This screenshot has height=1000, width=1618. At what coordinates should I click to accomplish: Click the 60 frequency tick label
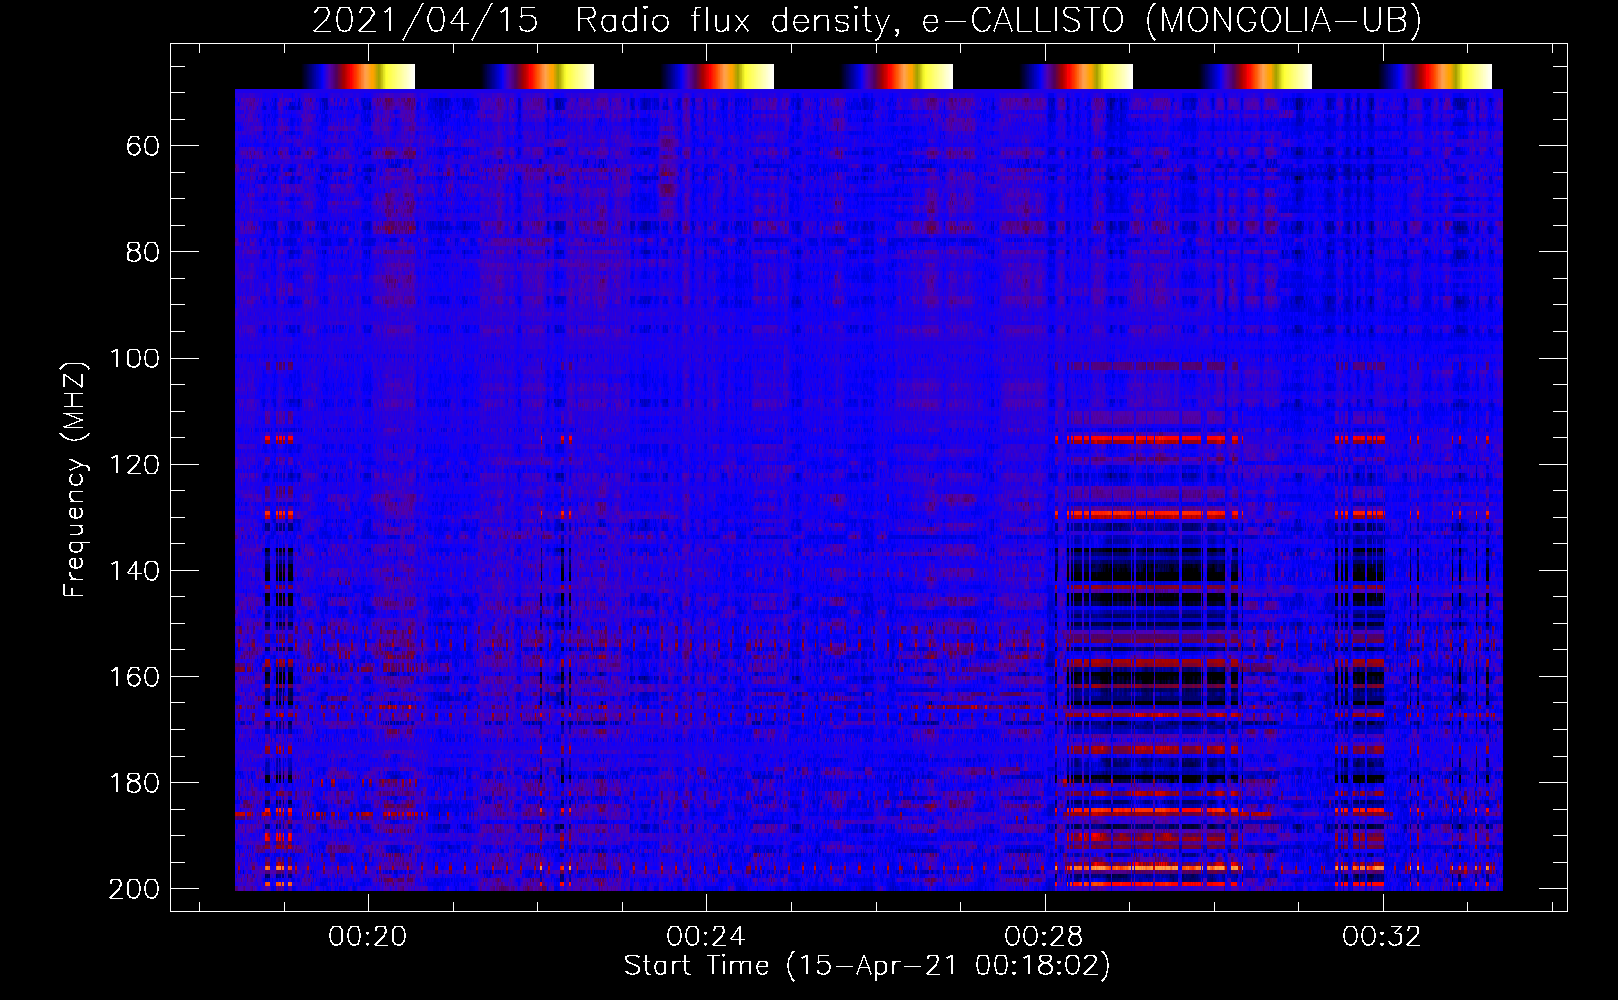point(143,146)
